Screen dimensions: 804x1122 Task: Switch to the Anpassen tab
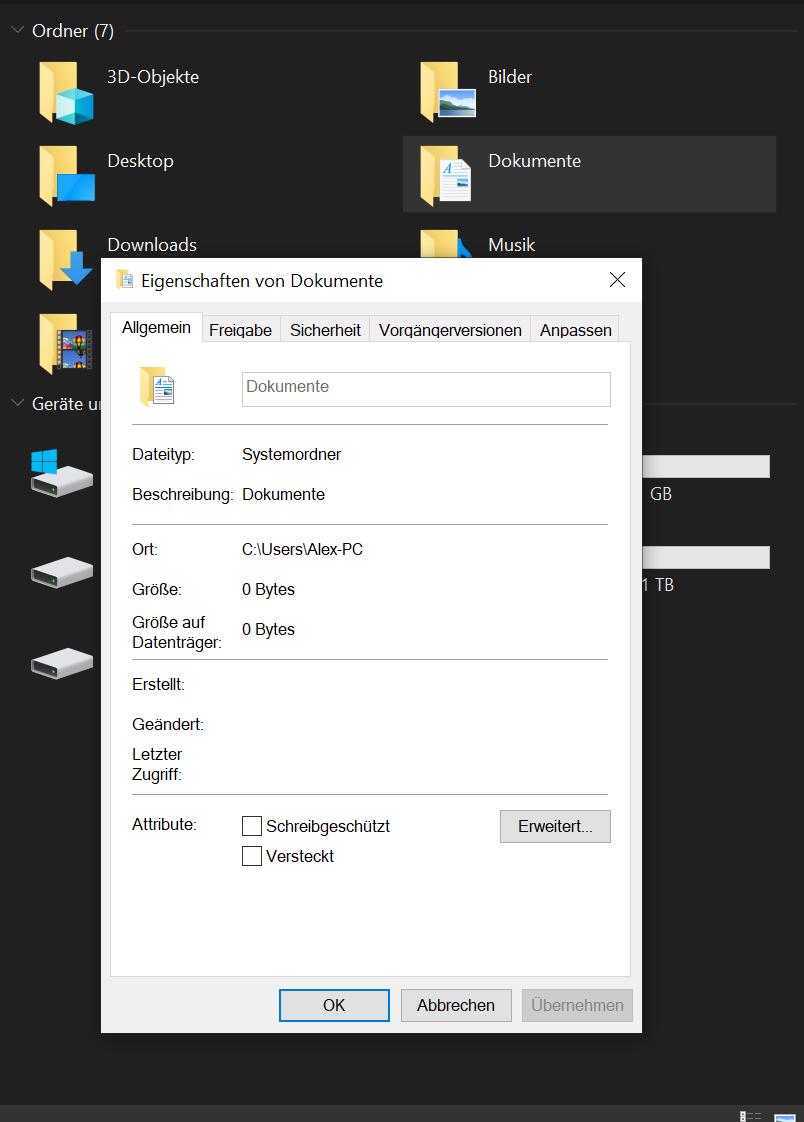pos(575,330)
